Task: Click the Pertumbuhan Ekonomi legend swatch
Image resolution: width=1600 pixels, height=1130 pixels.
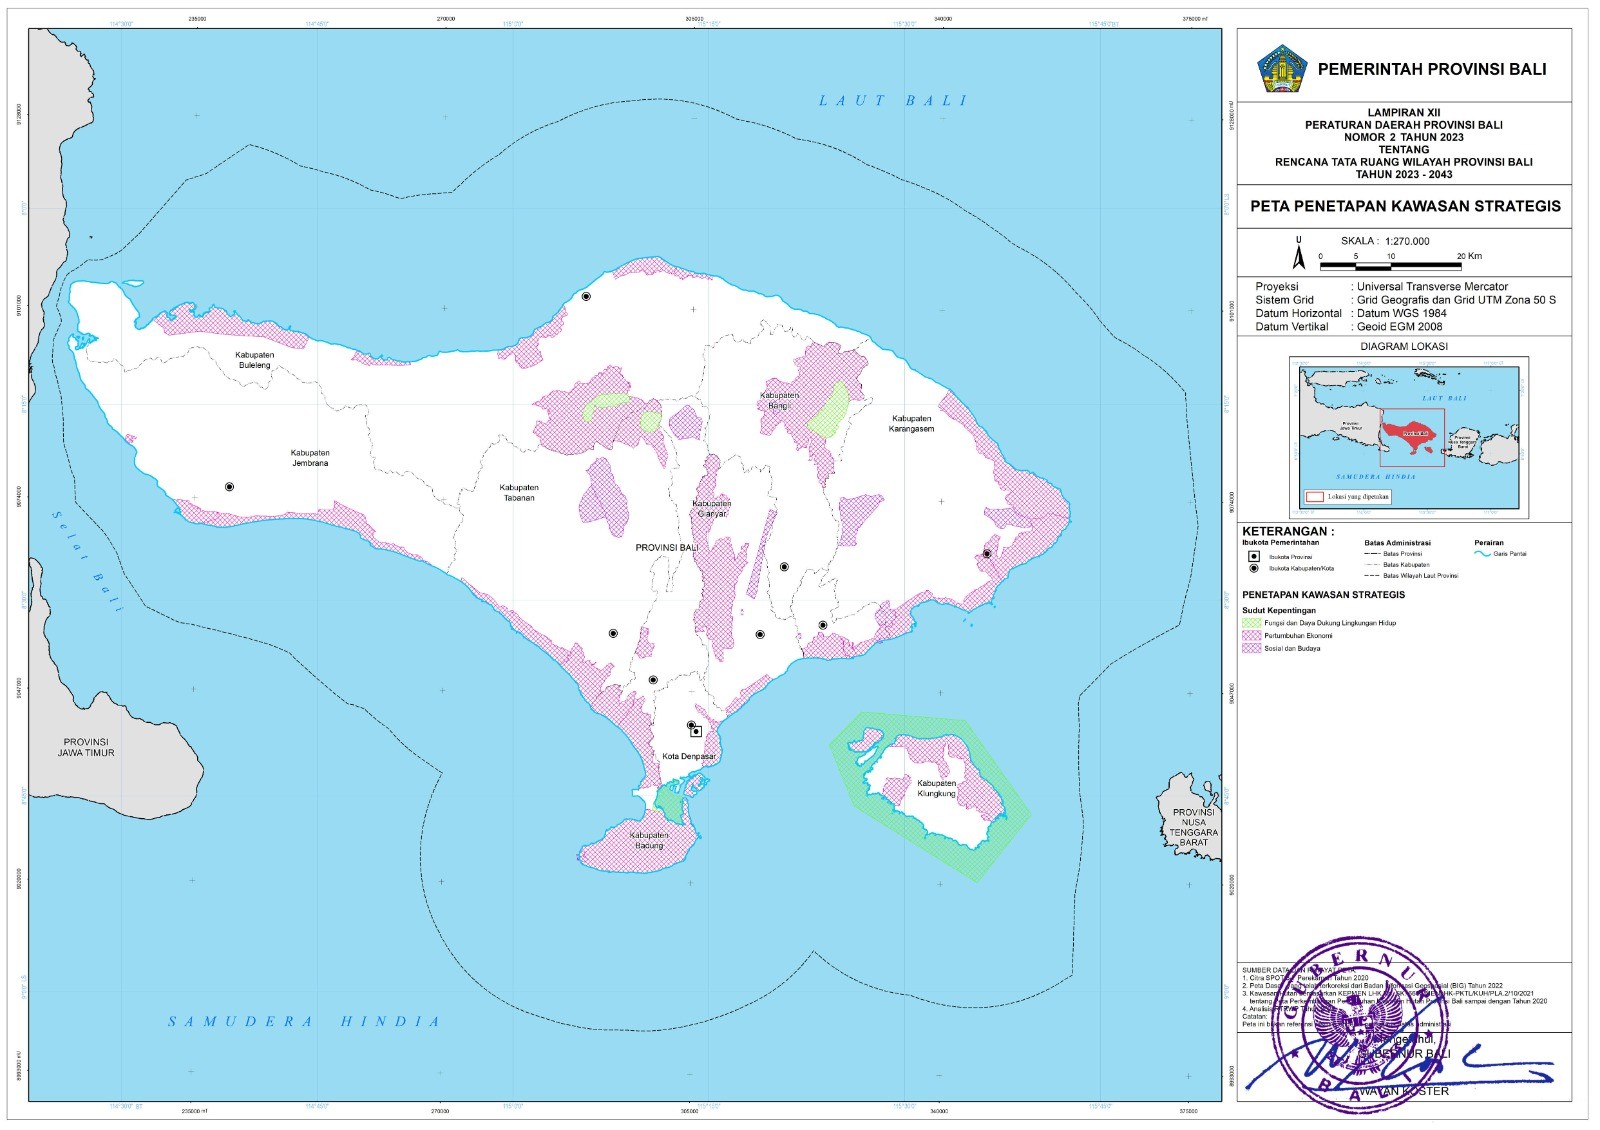Action: [1251, 636]
